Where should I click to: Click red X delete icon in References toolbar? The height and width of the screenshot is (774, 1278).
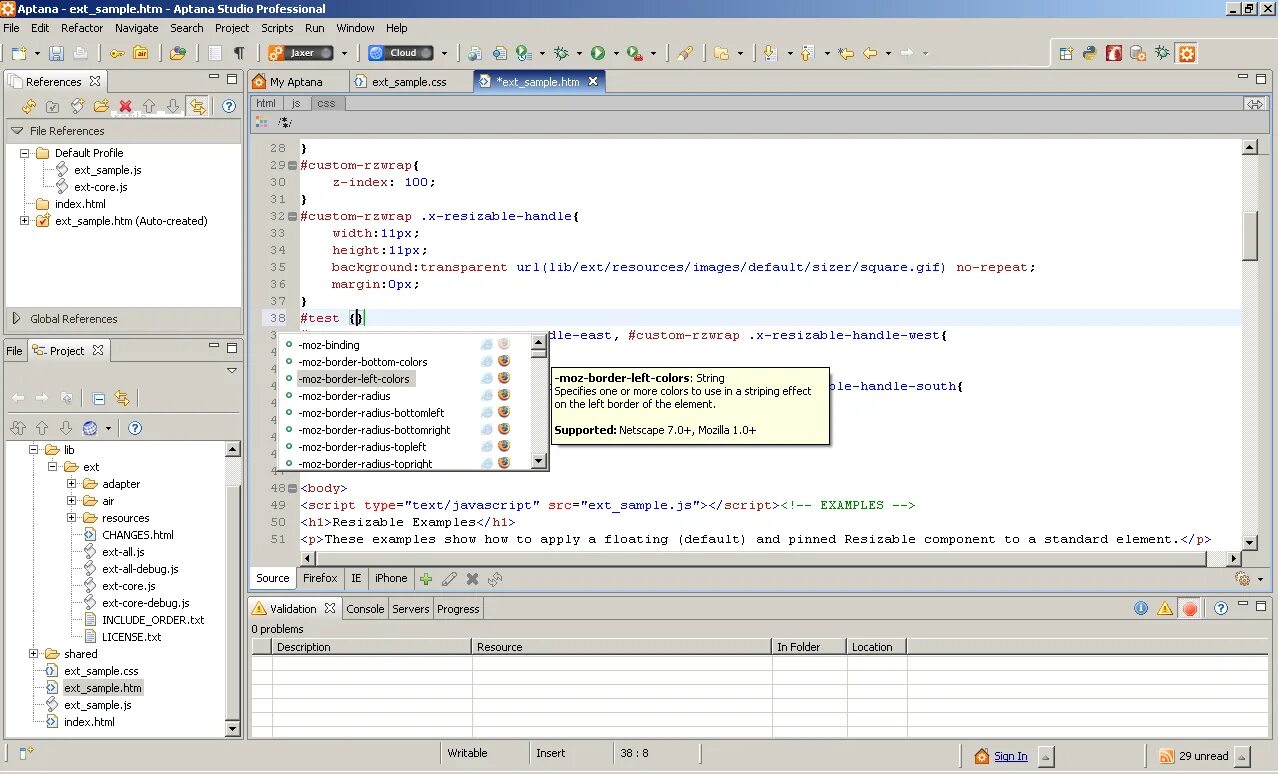coord(125,106)
